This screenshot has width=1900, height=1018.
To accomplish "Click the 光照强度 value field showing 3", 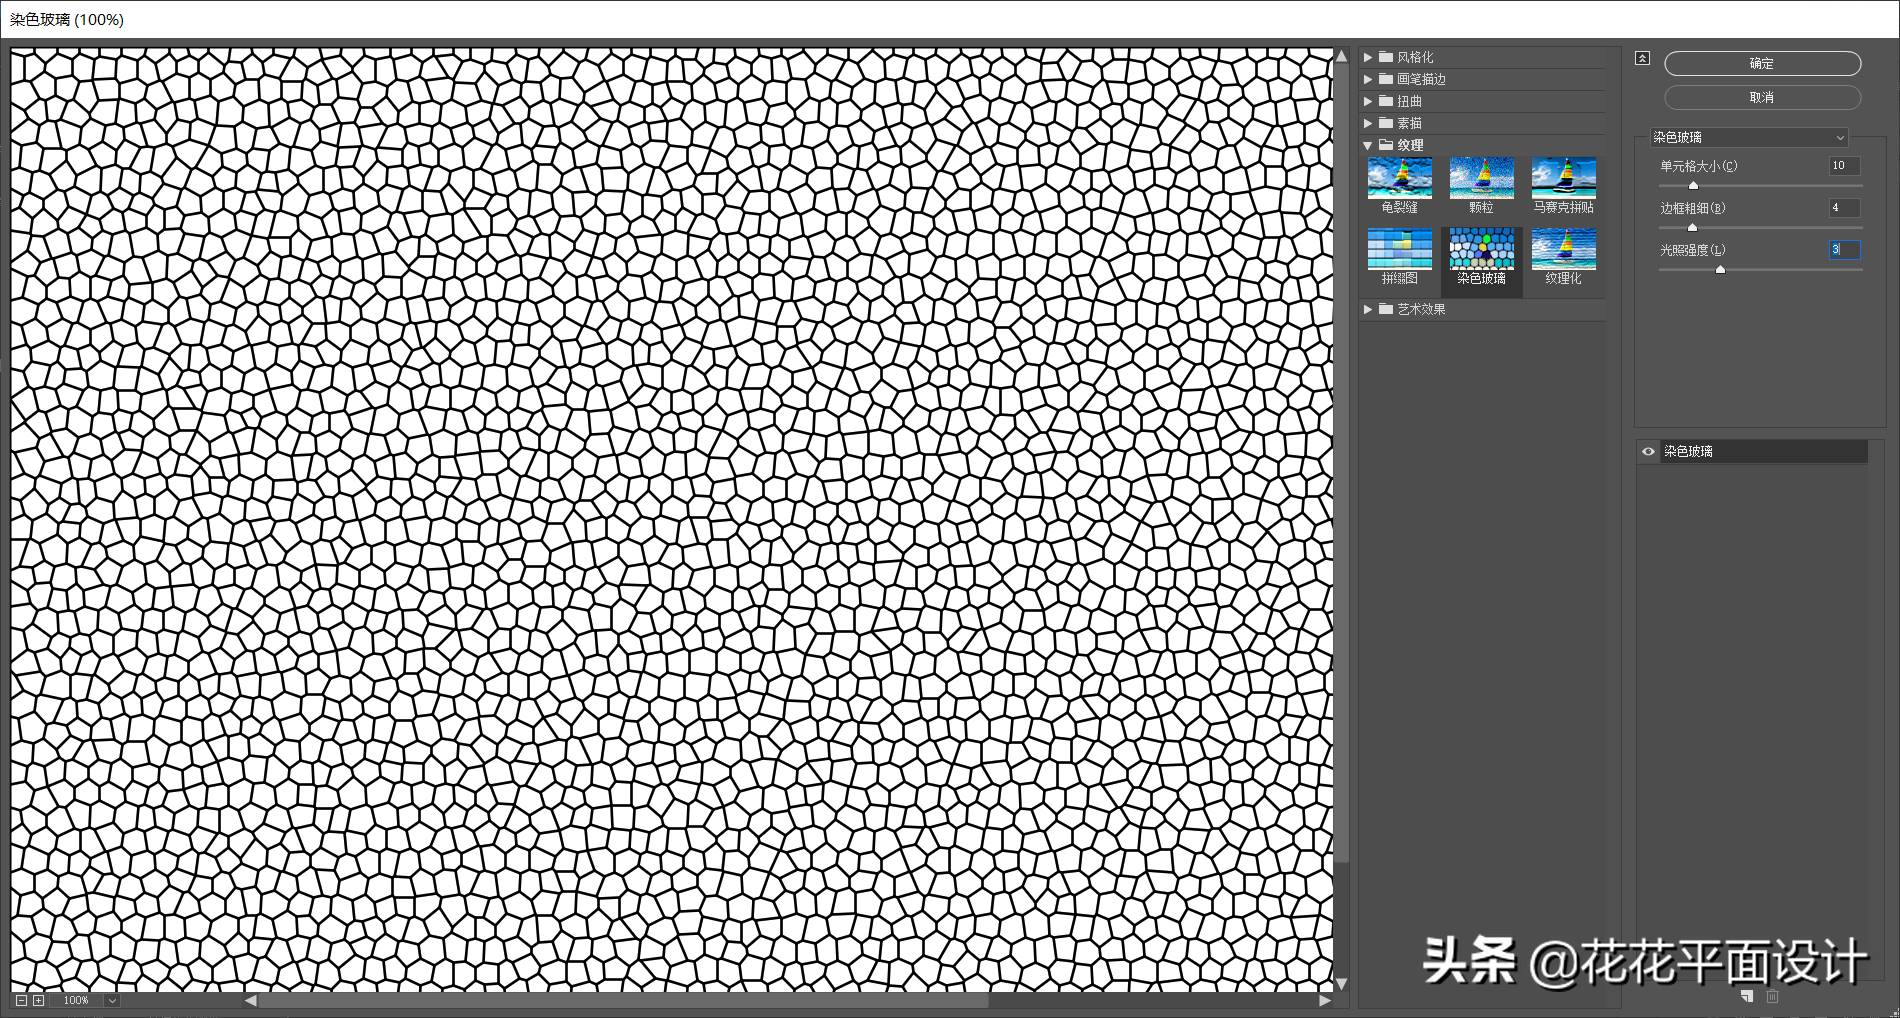I will point(1844,250).
